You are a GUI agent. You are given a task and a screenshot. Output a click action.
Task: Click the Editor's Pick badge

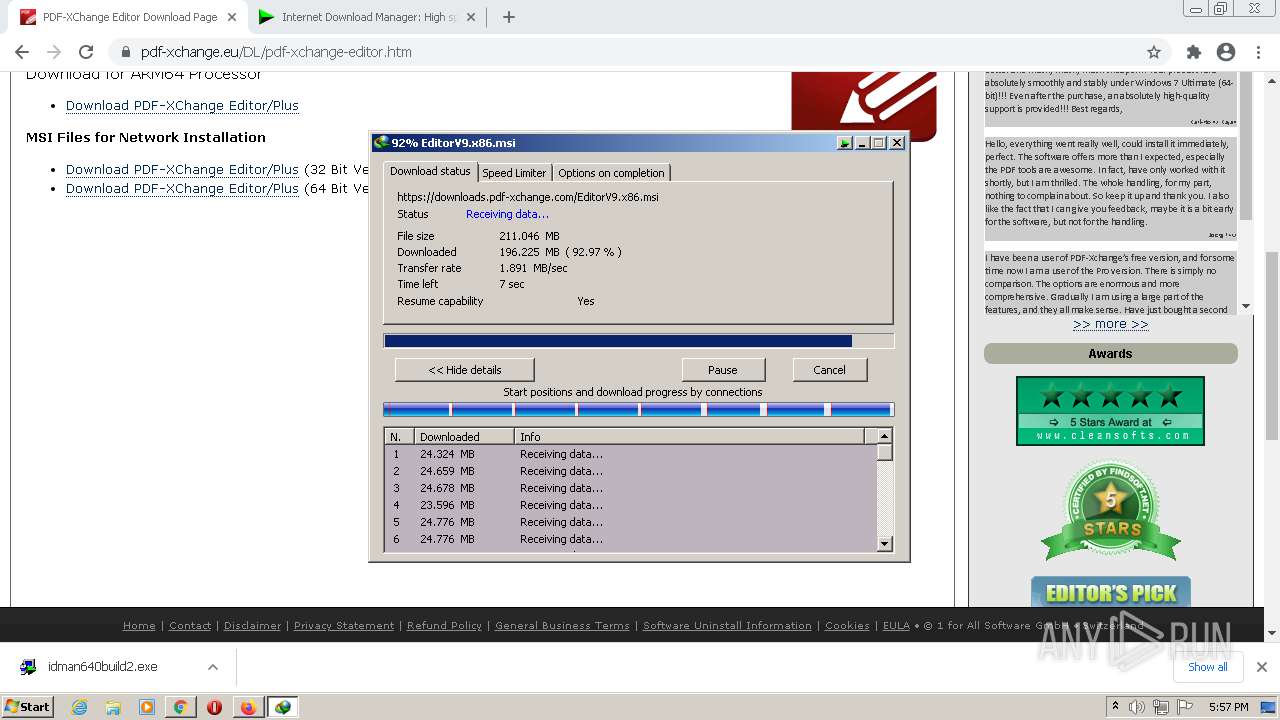pos(1110,592)
